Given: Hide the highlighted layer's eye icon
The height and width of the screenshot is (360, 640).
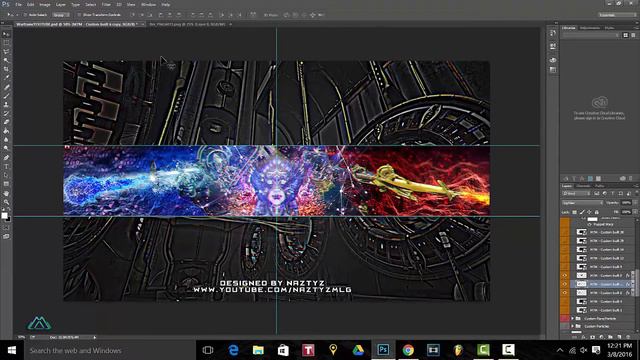Looking at the screenshot, I should [565, 284].
